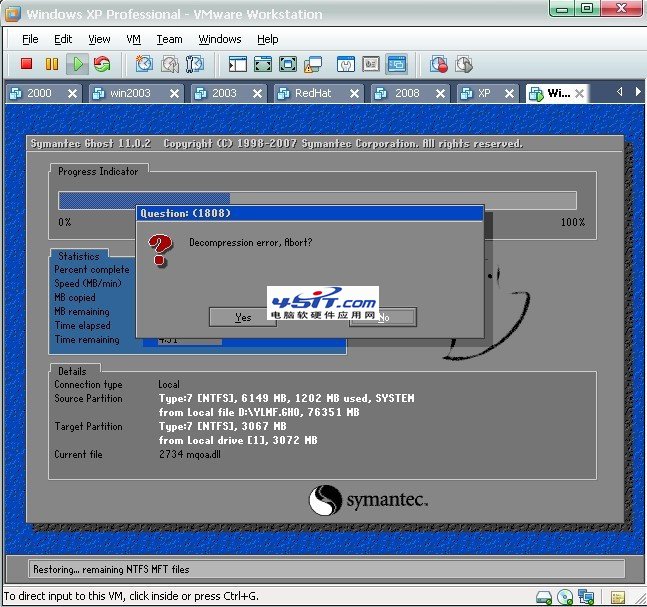Open the File menu
Image resolution: width=647 pixels, height=607 pixels.
click(30, 39)
